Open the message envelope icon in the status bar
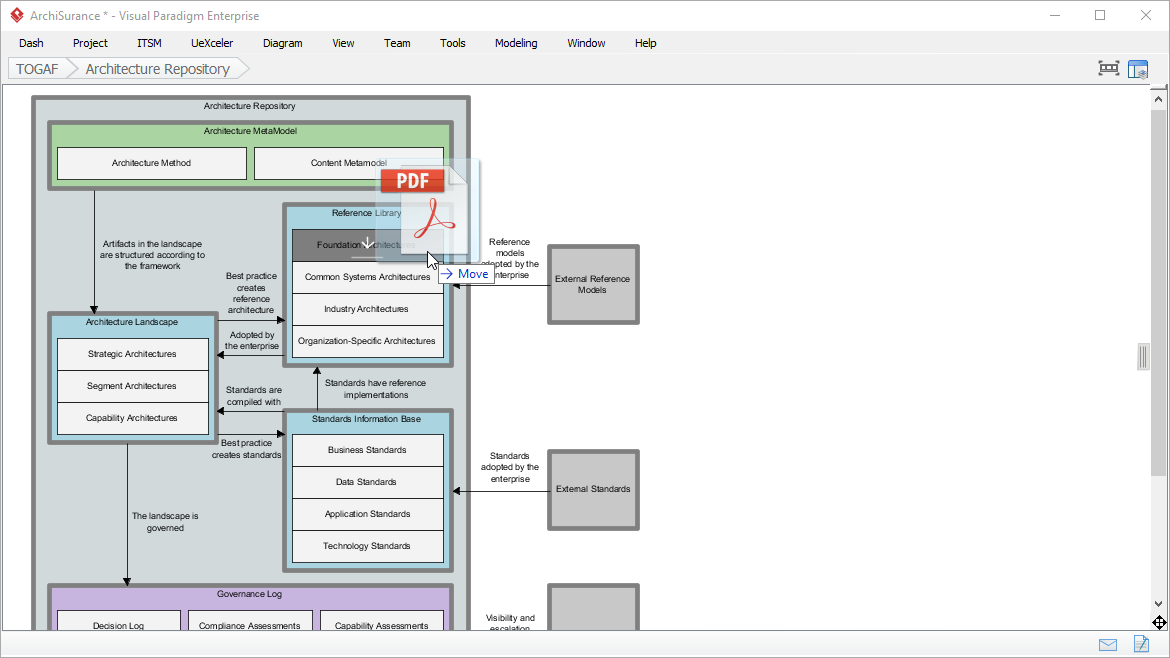 [1108, 645]
